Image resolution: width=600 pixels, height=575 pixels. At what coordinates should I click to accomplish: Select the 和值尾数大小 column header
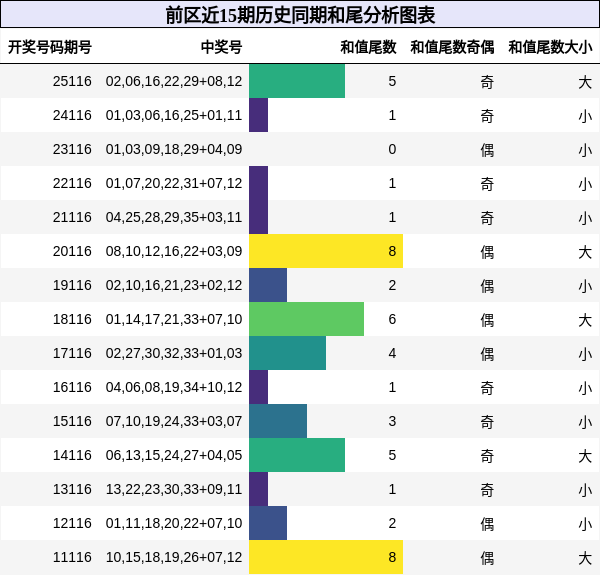tap(550, 47)
